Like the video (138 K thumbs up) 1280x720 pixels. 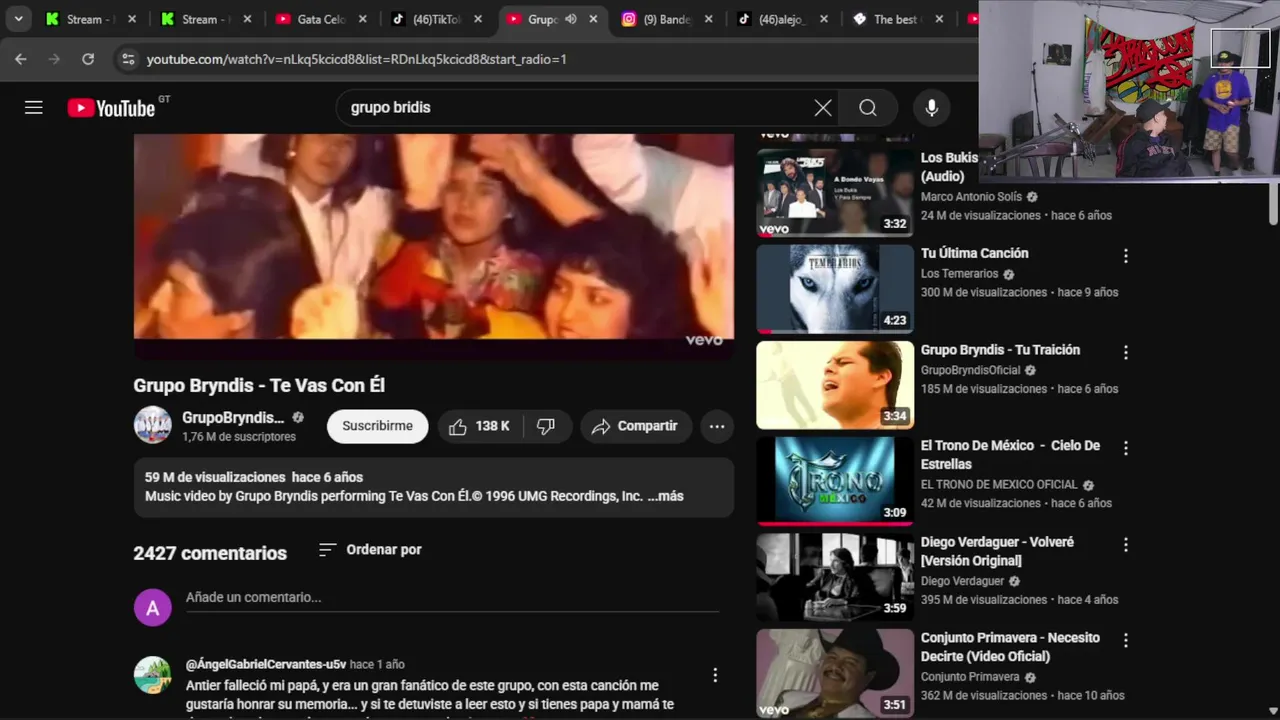click(480, 426)
